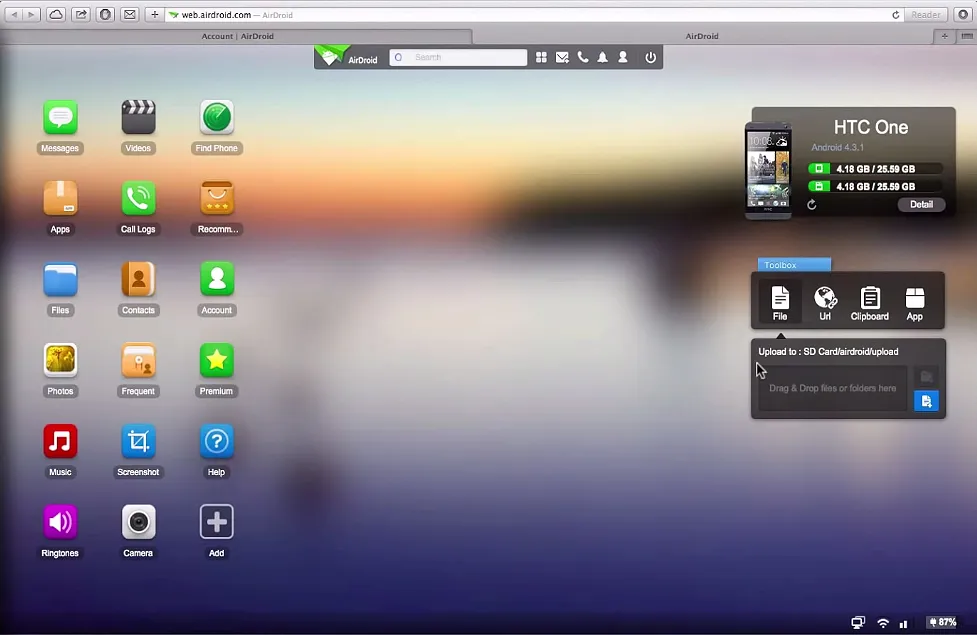Click the phone dial icon in top bar

point(583,57)
